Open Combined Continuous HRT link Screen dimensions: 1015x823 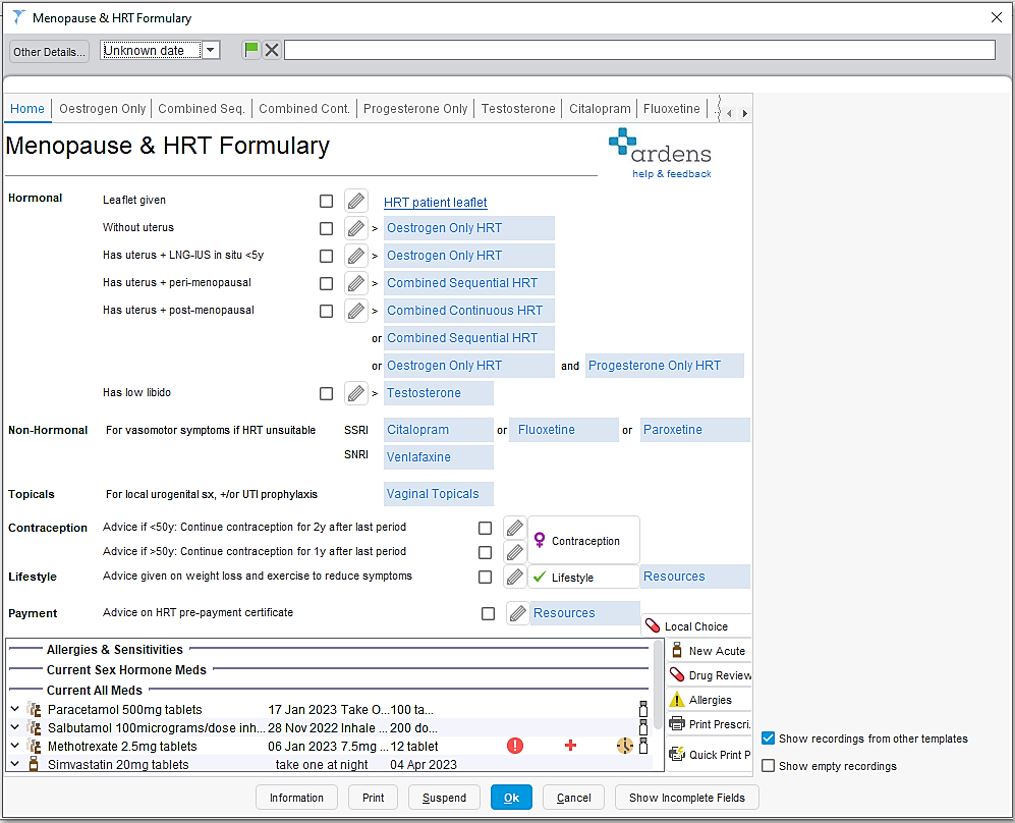click(x=469, y=311)
